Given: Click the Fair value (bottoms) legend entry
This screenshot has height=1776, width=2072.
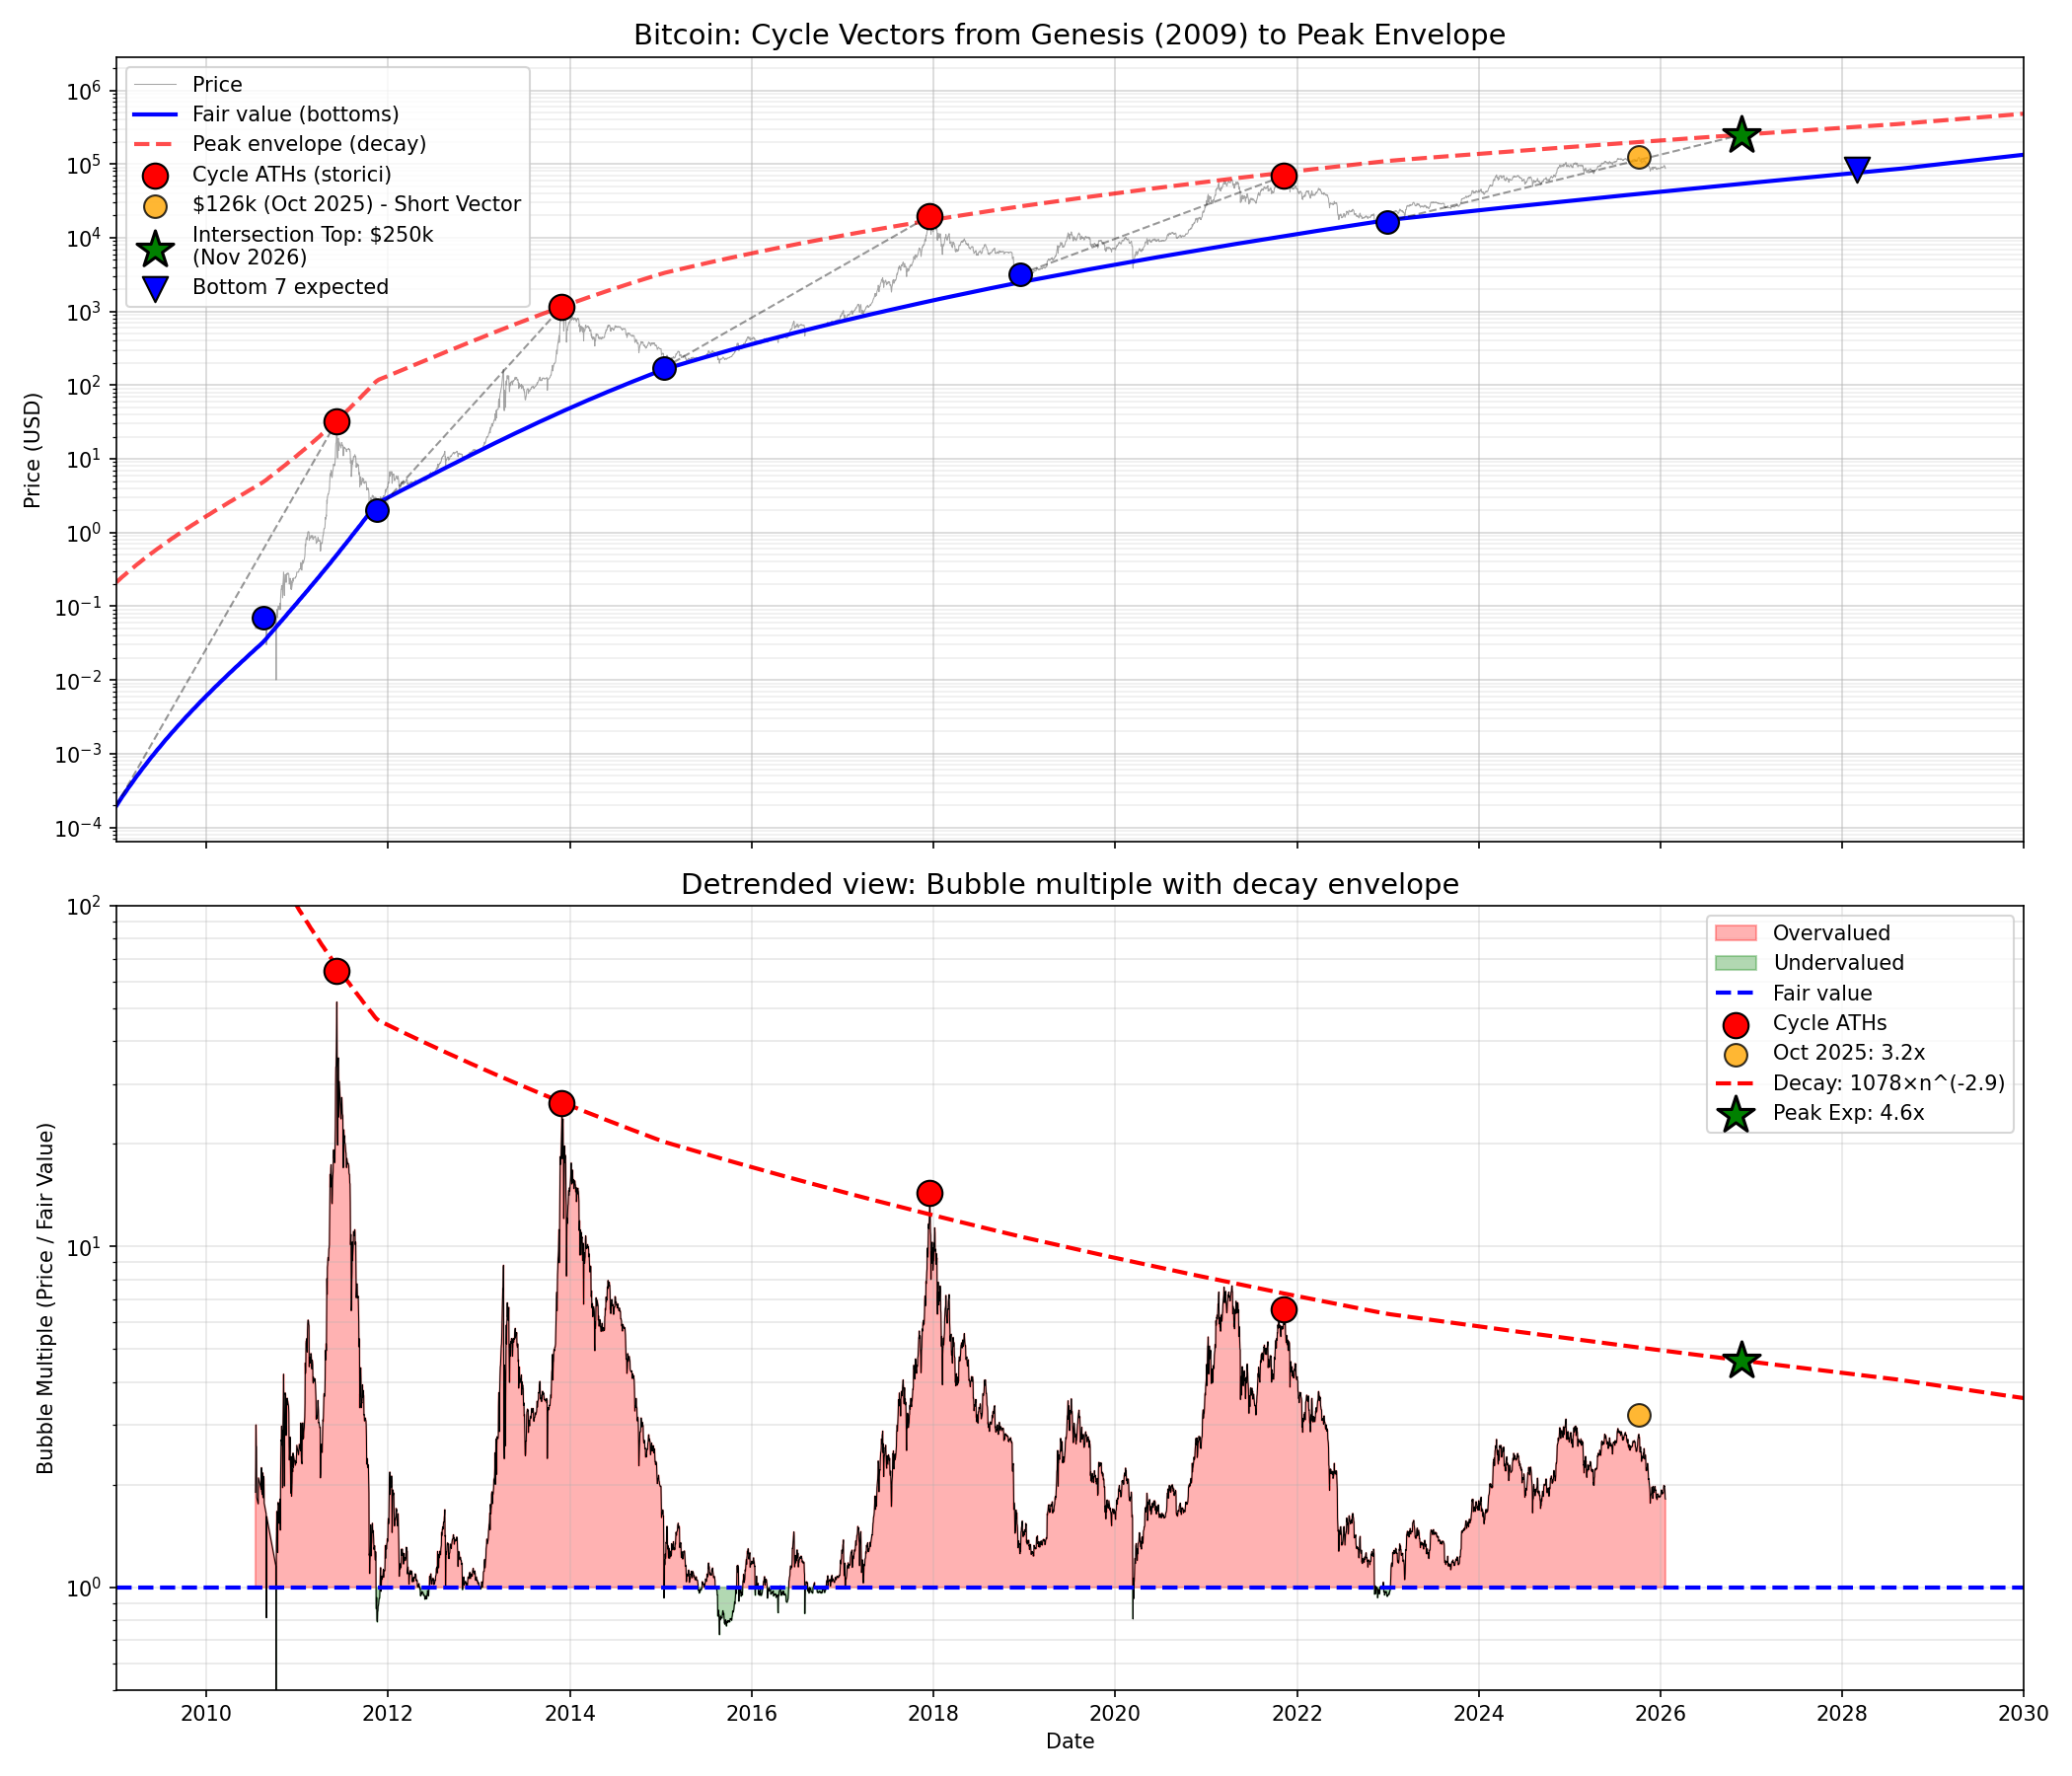Looking at the screenshot, I should click(295, 114).
